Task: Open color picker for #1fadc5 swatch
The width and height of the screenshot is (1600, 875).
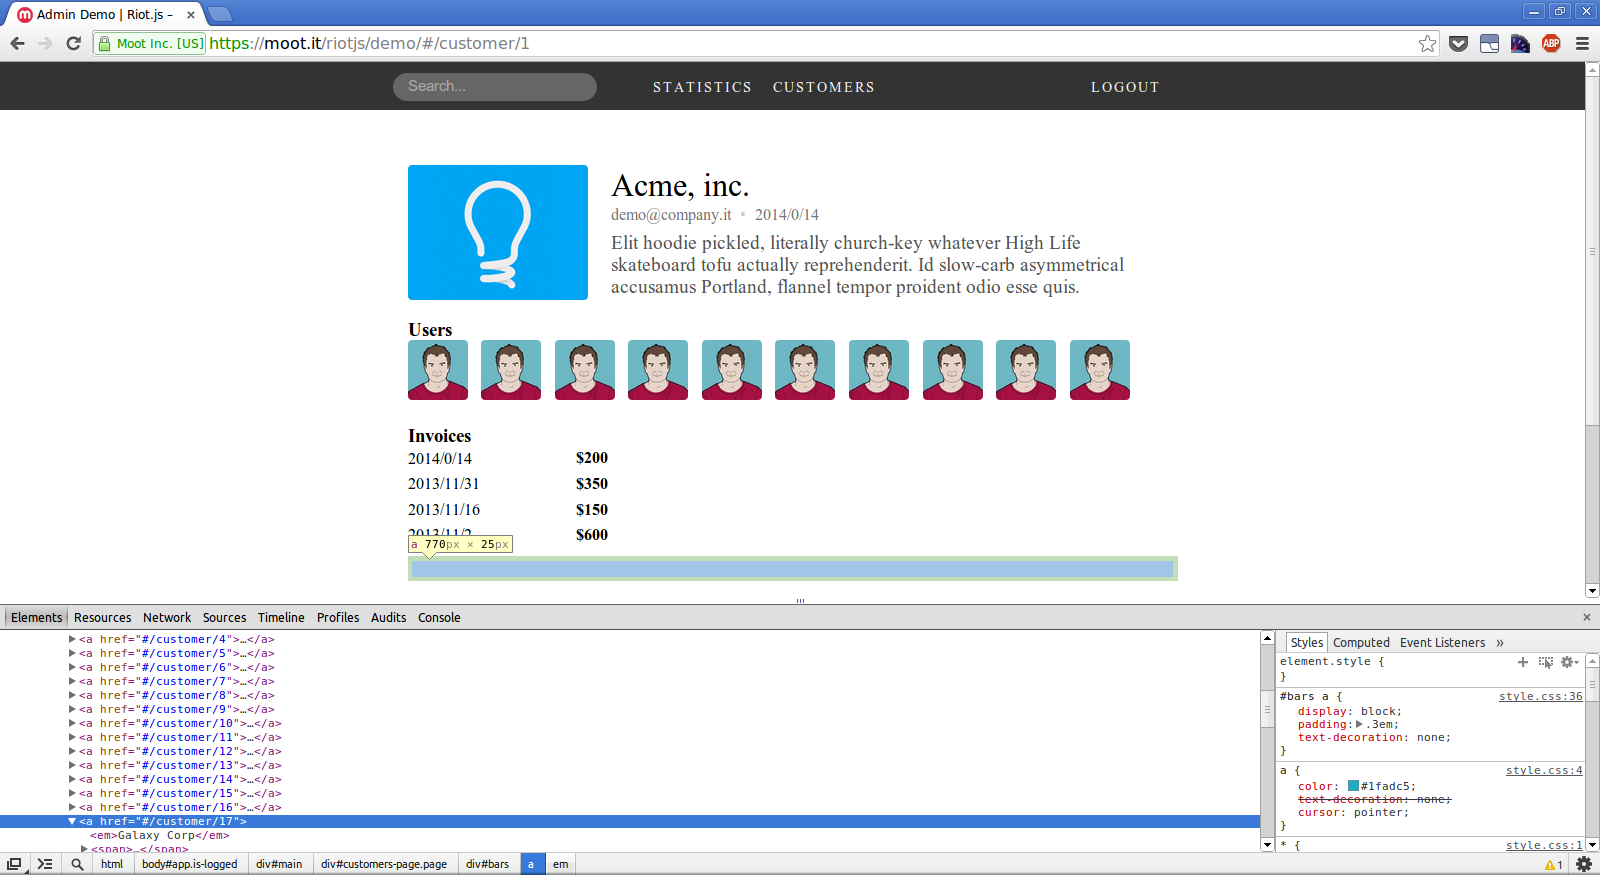Action: [x=1353, y=786]
